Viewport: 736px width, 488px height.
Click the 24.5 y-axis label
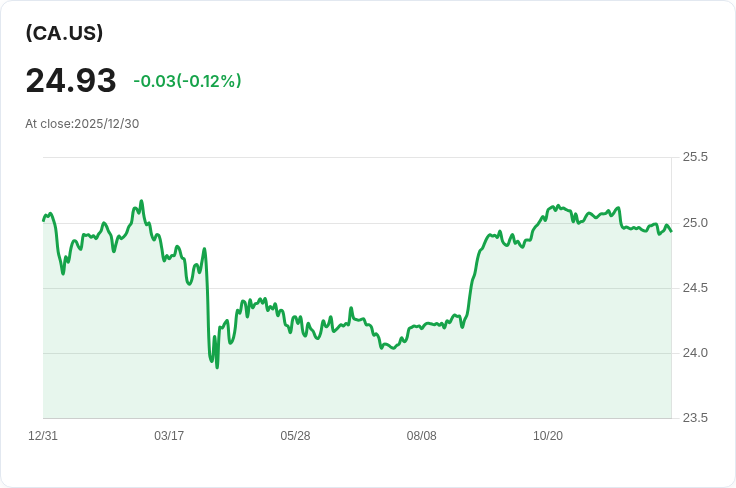[695, 288]
